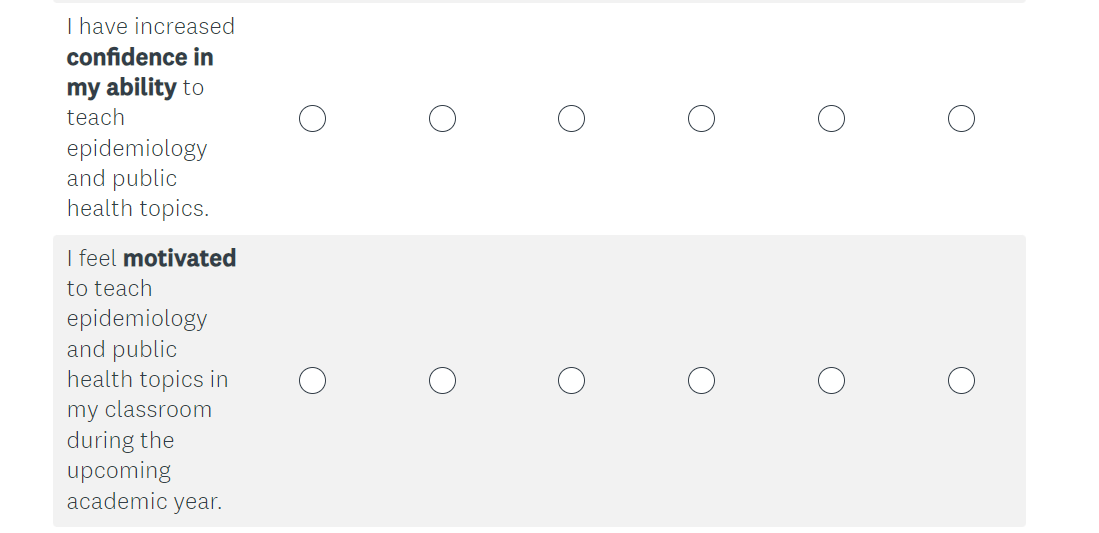Click the bold 'motivated' word
Image resolution: width=1099 pixels, height=533 pixels.
point(180,258)
